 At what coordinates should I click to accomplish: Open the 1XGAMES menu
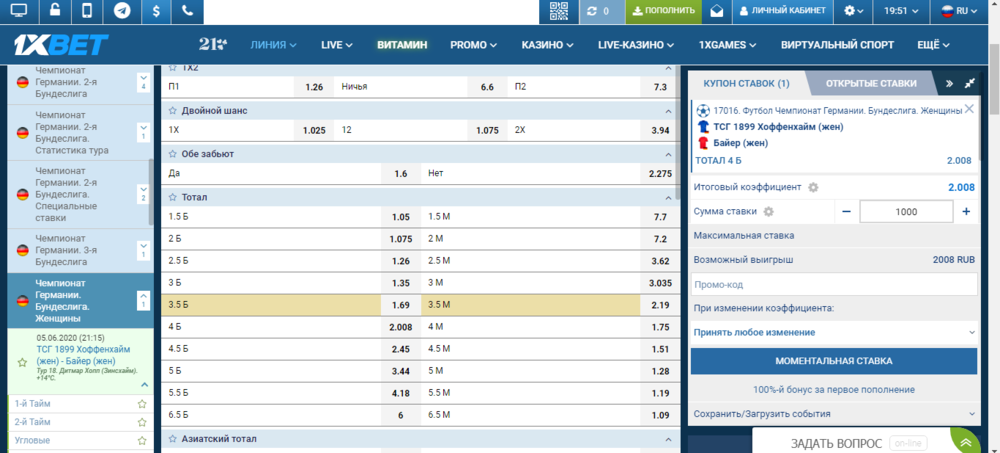[728, 45]
